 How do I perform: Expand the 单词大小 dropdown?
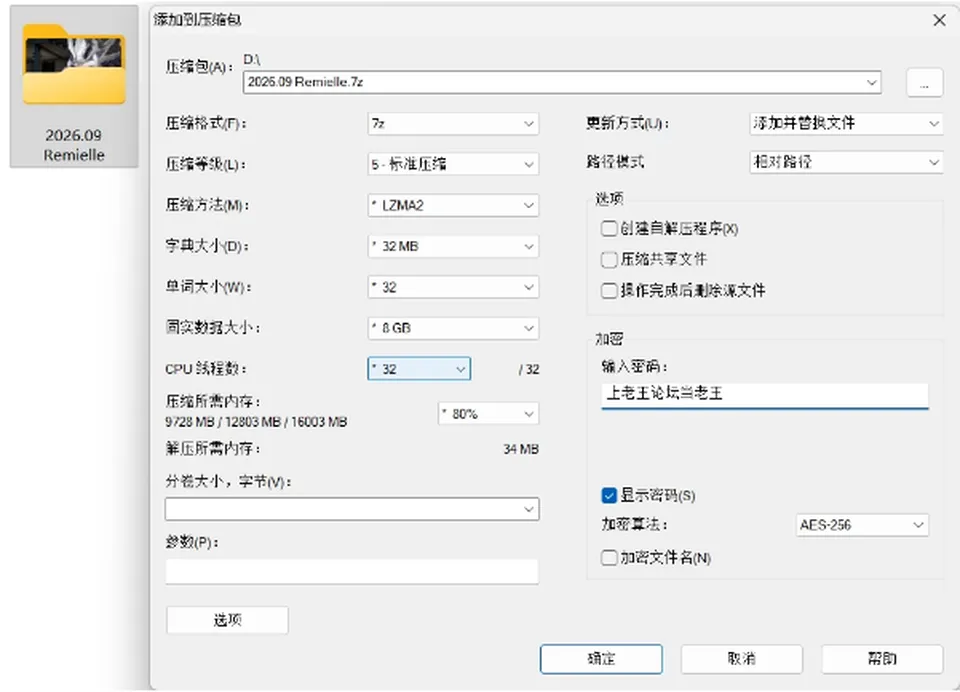click(x=453, y=287)
